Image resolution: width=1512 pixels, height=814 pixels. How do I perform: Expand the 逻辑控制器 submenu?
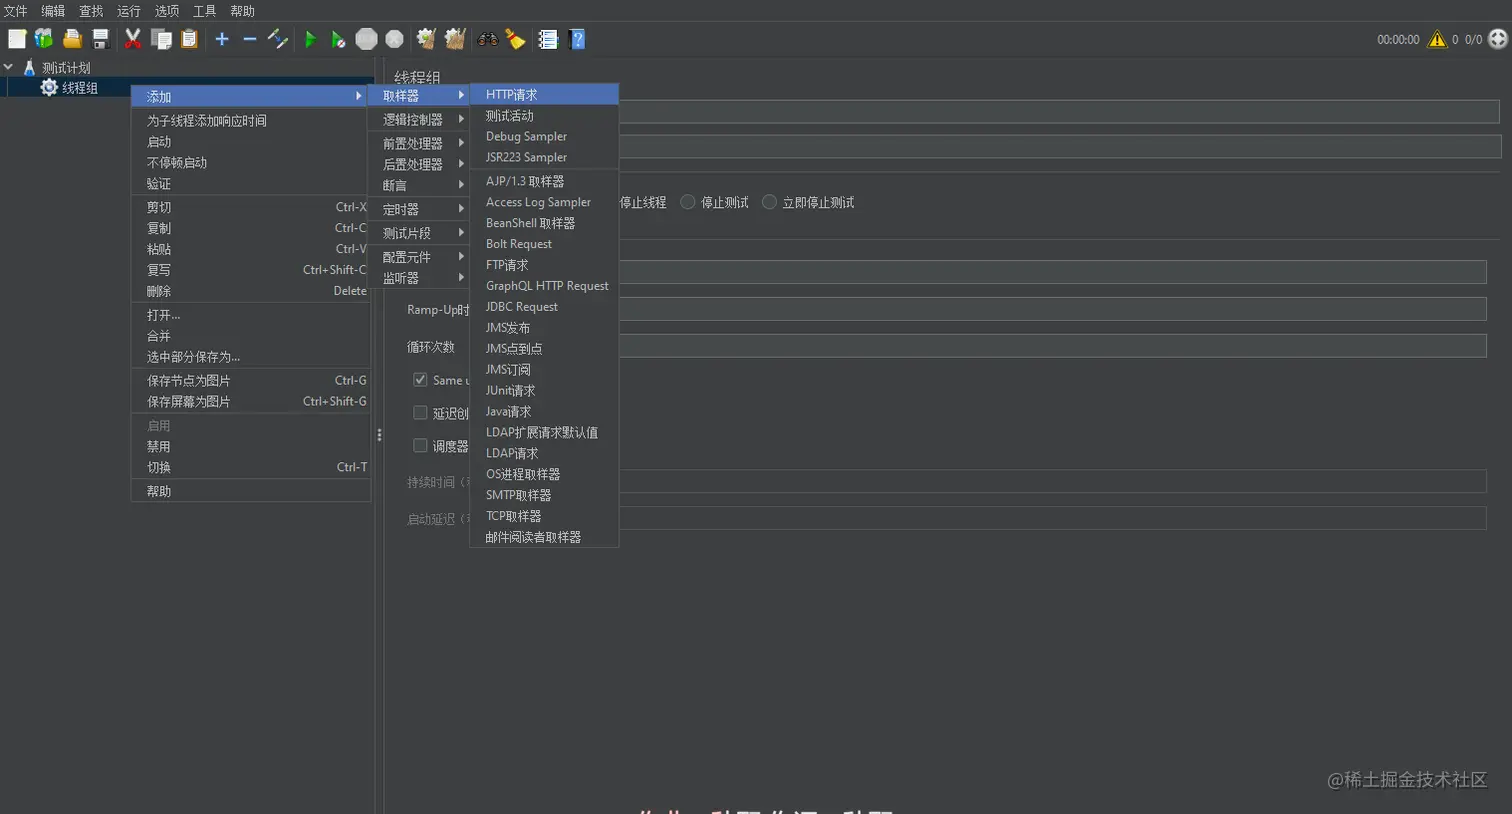pos(419,119)
